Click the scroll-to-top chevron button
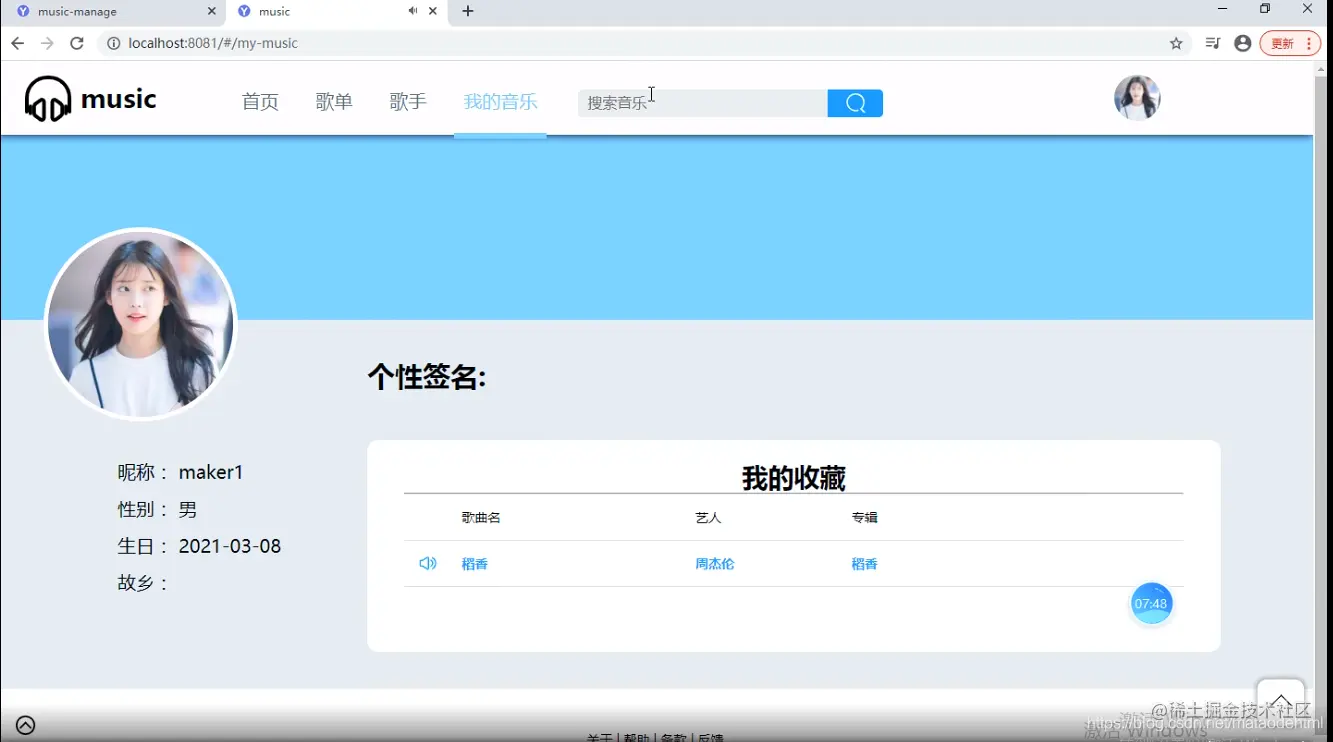Screen dimensions: 1333x742 pos(1281,703)
